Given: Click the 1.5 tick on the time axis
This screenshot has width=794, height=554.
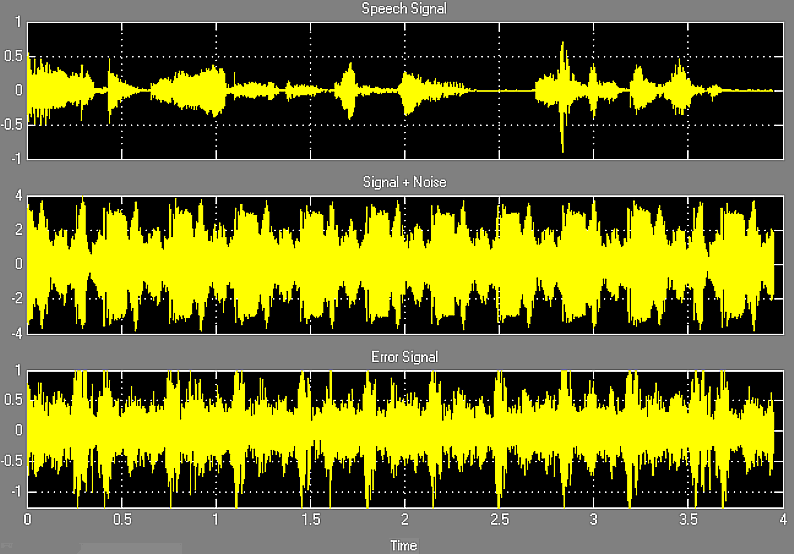Looking at the screenshot, I should [x=310, y=520].
